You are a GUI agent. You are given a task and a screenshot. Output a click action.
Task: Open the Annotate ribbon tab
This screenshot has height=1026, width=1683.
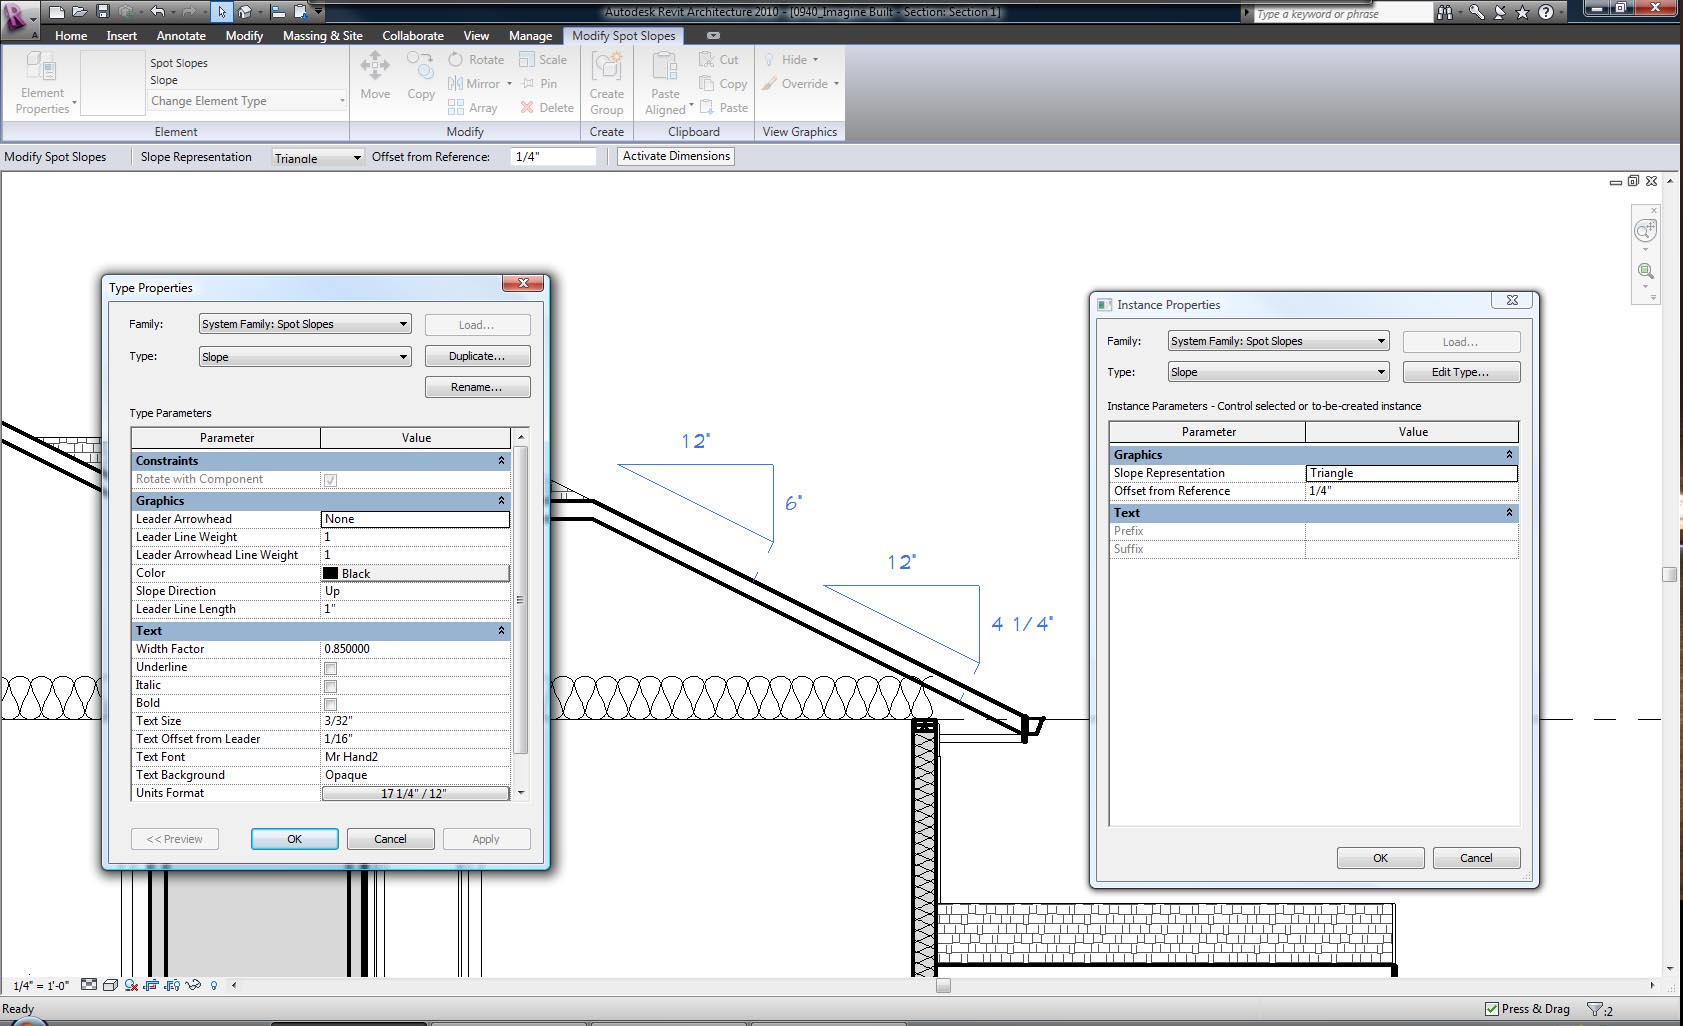coord(181,36)
